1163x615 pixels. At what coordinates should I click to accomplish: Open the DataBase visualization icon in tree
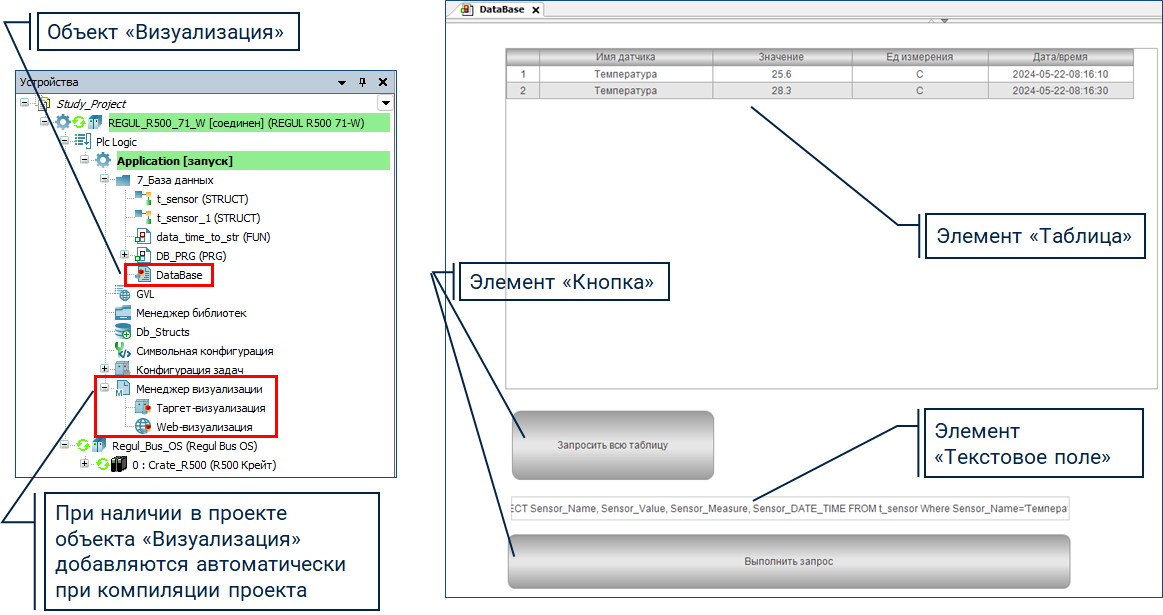(x=143, y=275)
